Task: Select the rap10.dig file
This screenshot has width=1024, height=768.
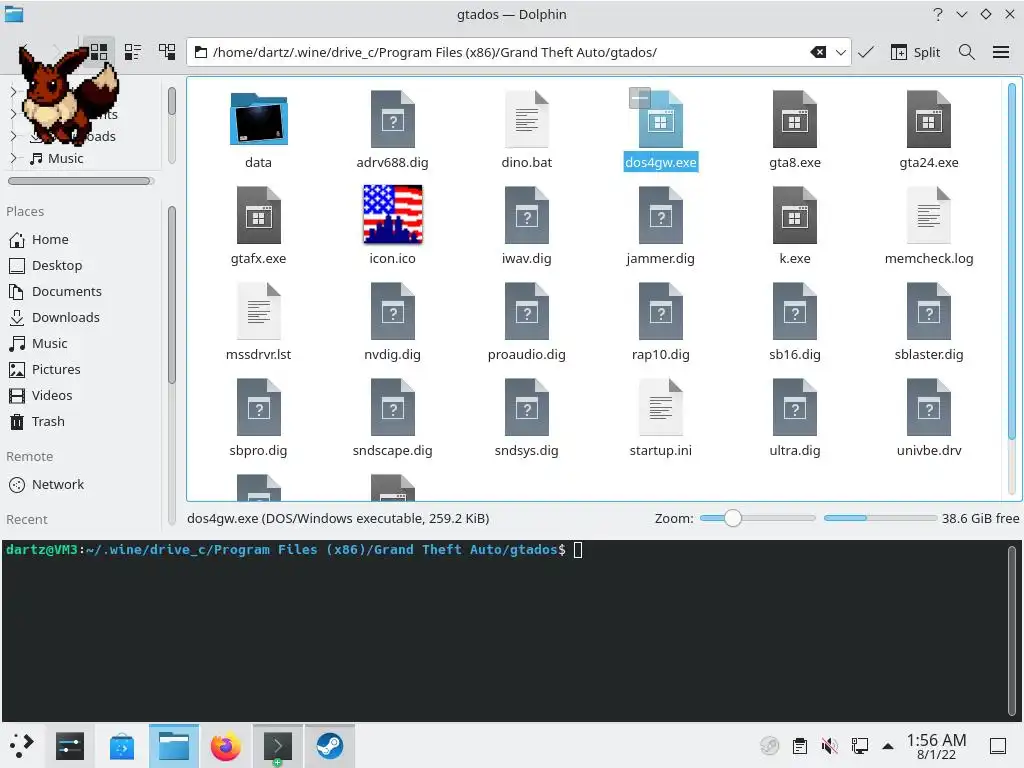Action: tap(660, 322)
